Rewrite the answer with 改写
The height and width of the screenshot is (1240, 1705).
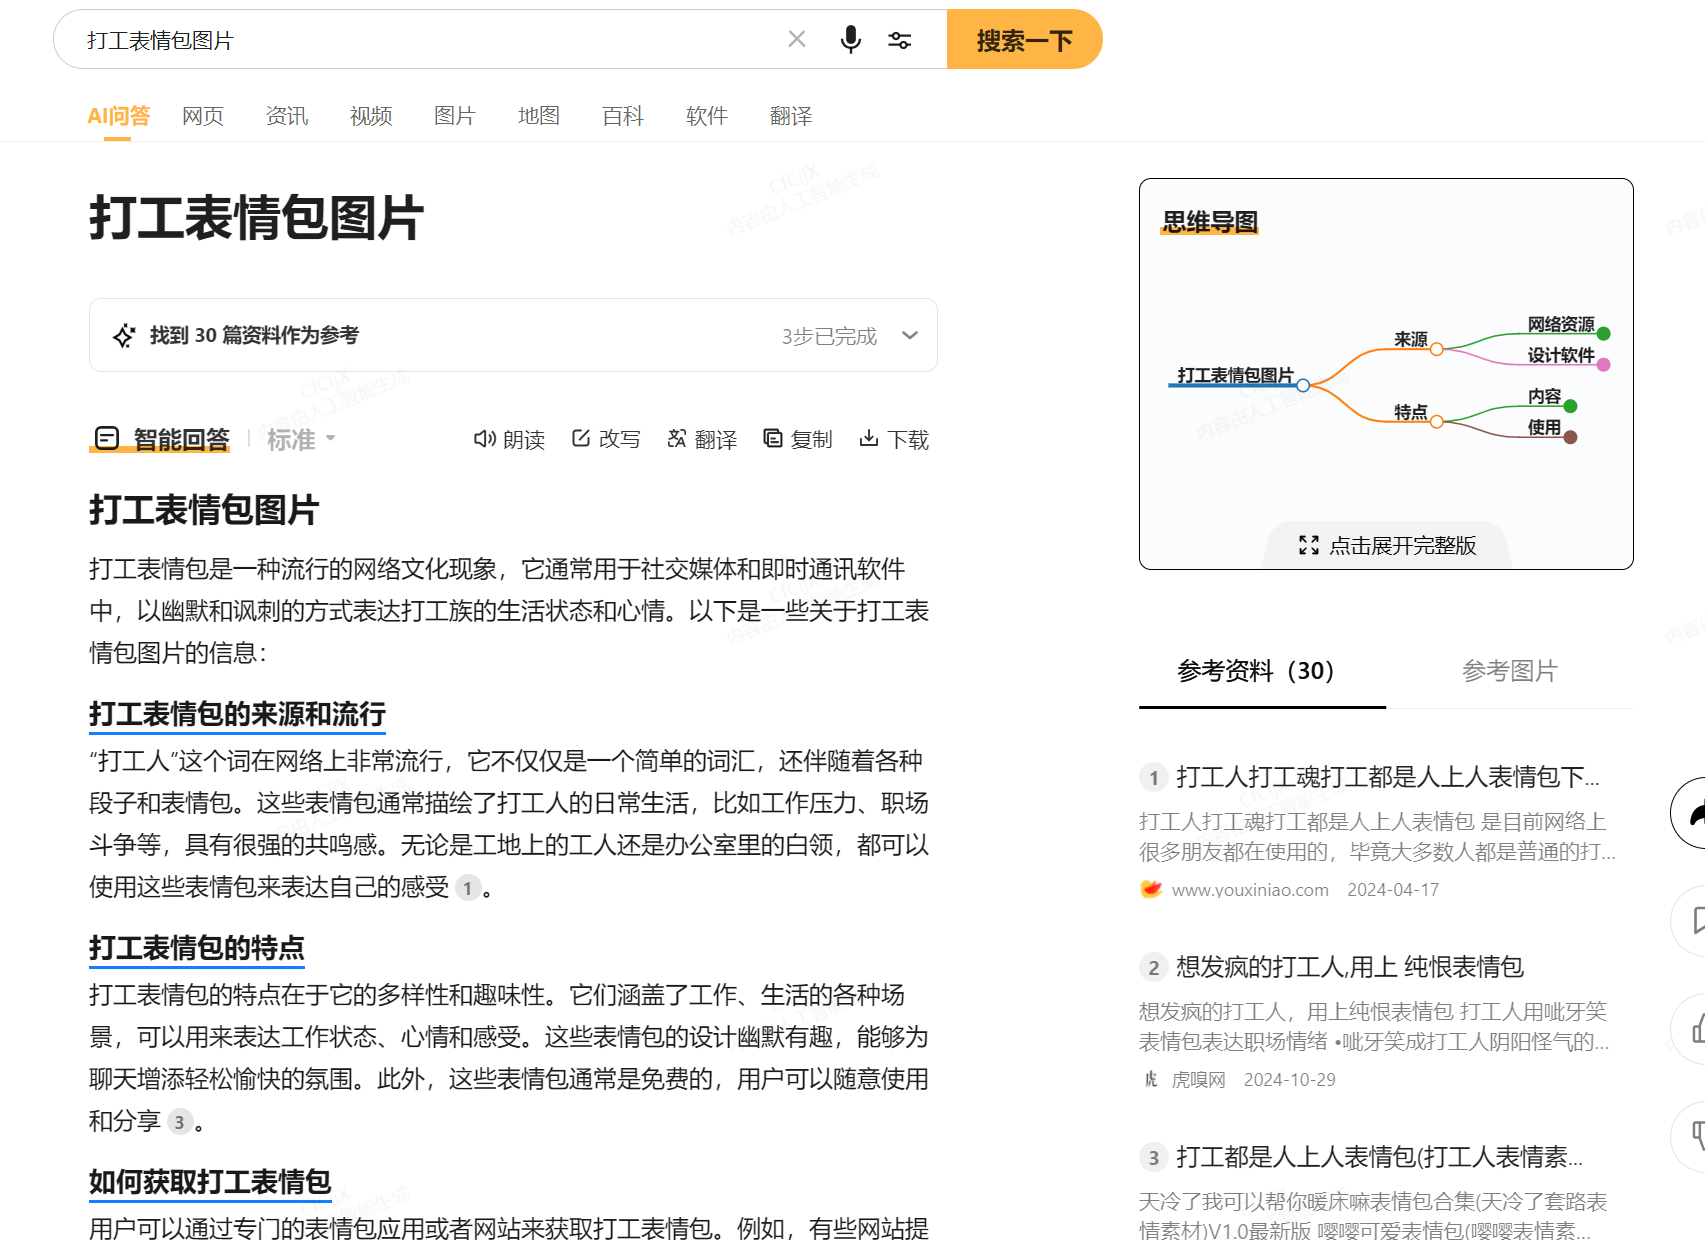click(x=606, y=439)
